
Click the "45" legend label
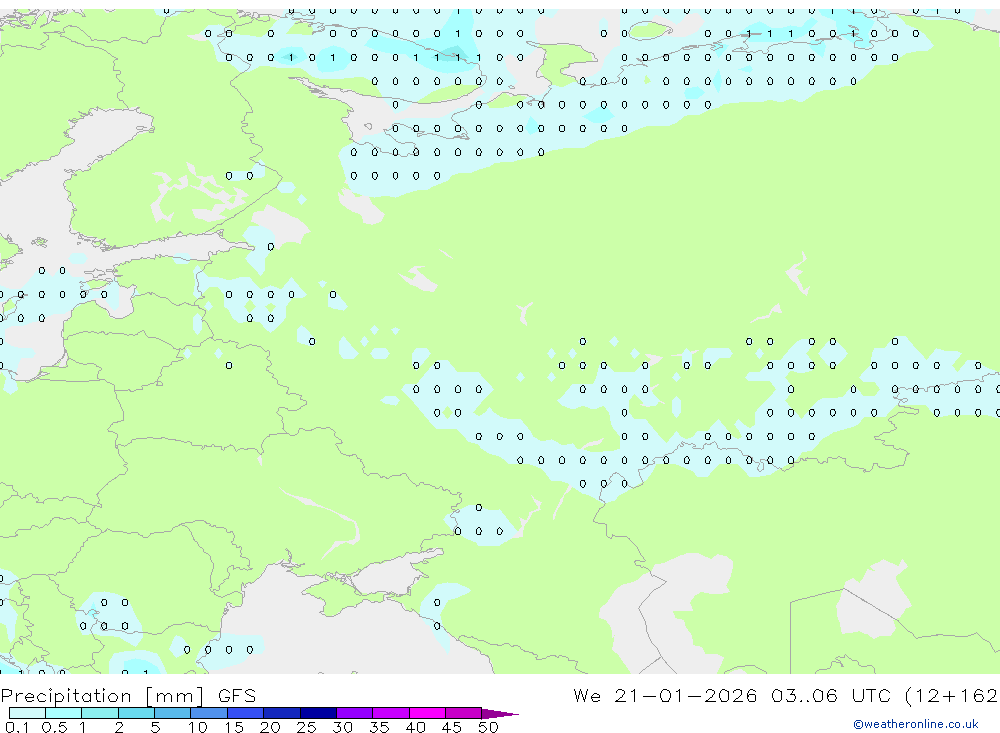[452, 727]
